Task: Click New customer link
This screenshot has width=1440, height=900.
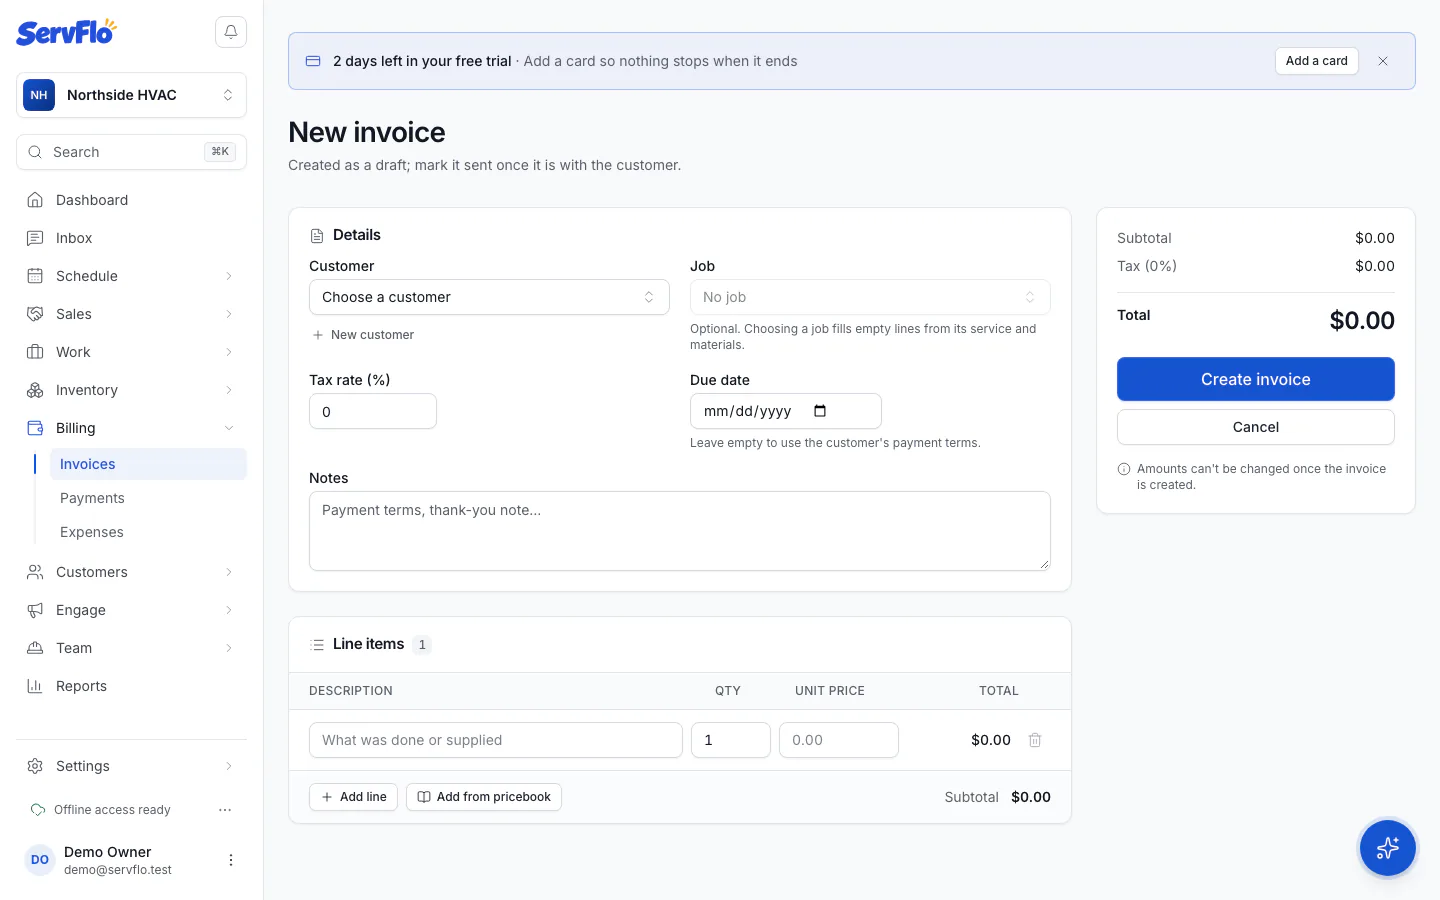Action: [x=364, y=335]
